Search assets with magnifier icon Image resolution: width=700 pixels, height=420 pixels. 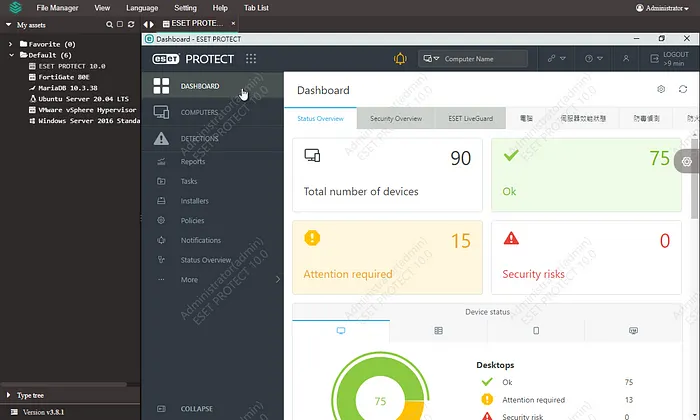pos(109,25)
